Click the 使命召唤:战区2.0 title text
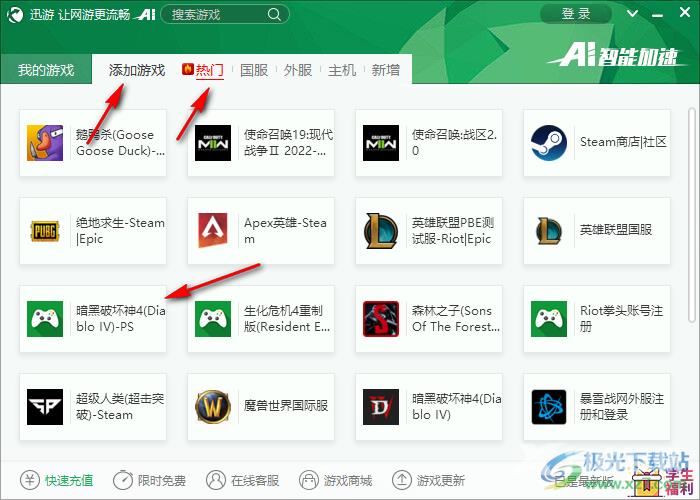 454,143
